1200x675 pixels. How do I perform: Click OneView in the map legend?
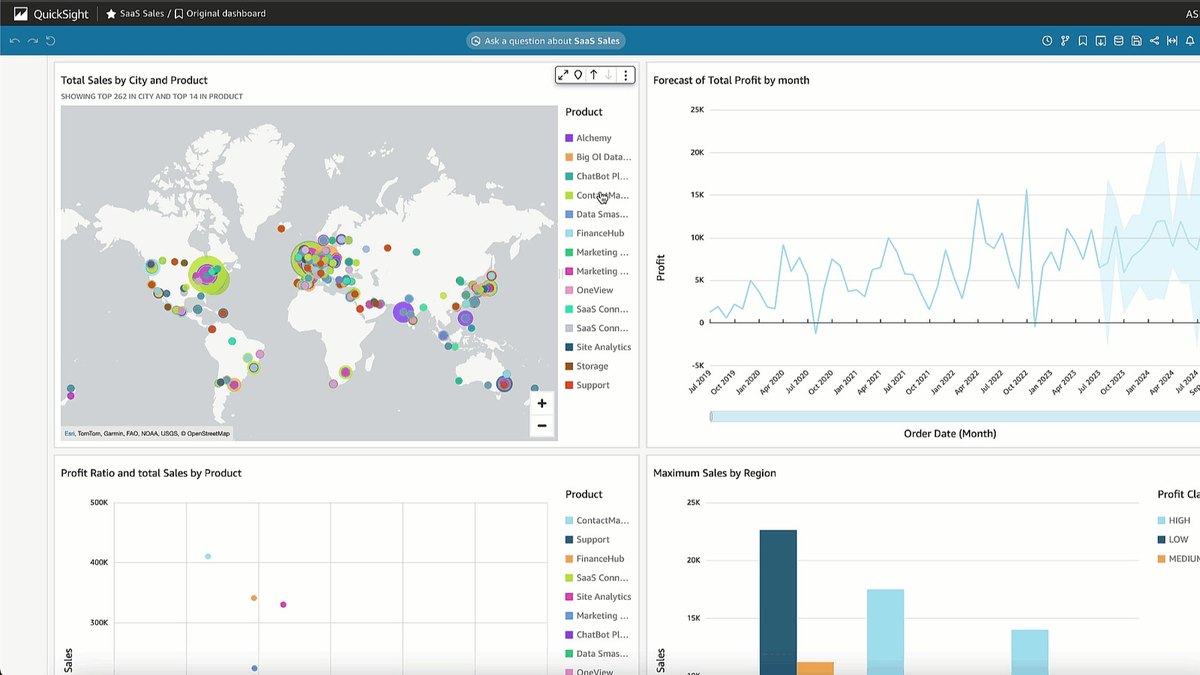coord(589,290)
